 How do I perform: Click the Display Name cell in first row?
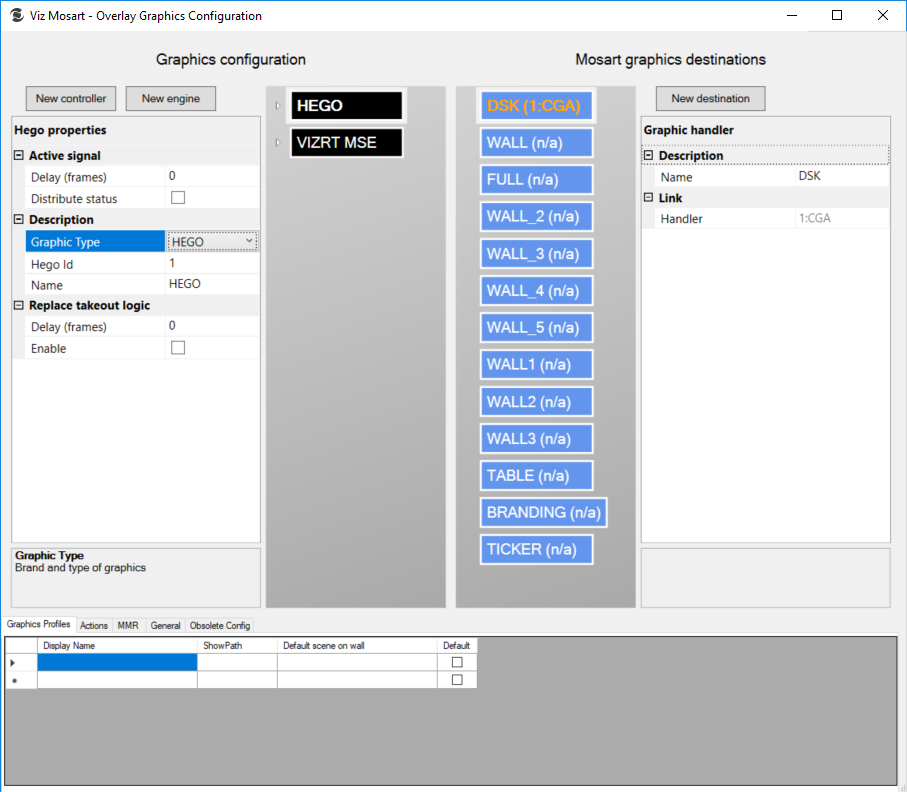click(117, 662)
